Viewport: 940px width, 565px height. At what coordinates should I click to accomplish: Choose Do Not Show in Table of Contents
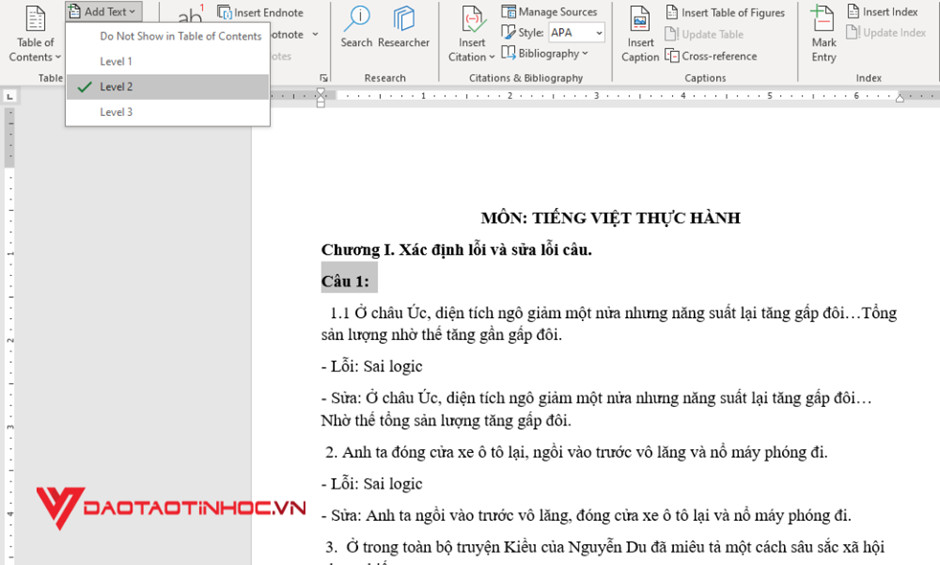coord(180,36)
